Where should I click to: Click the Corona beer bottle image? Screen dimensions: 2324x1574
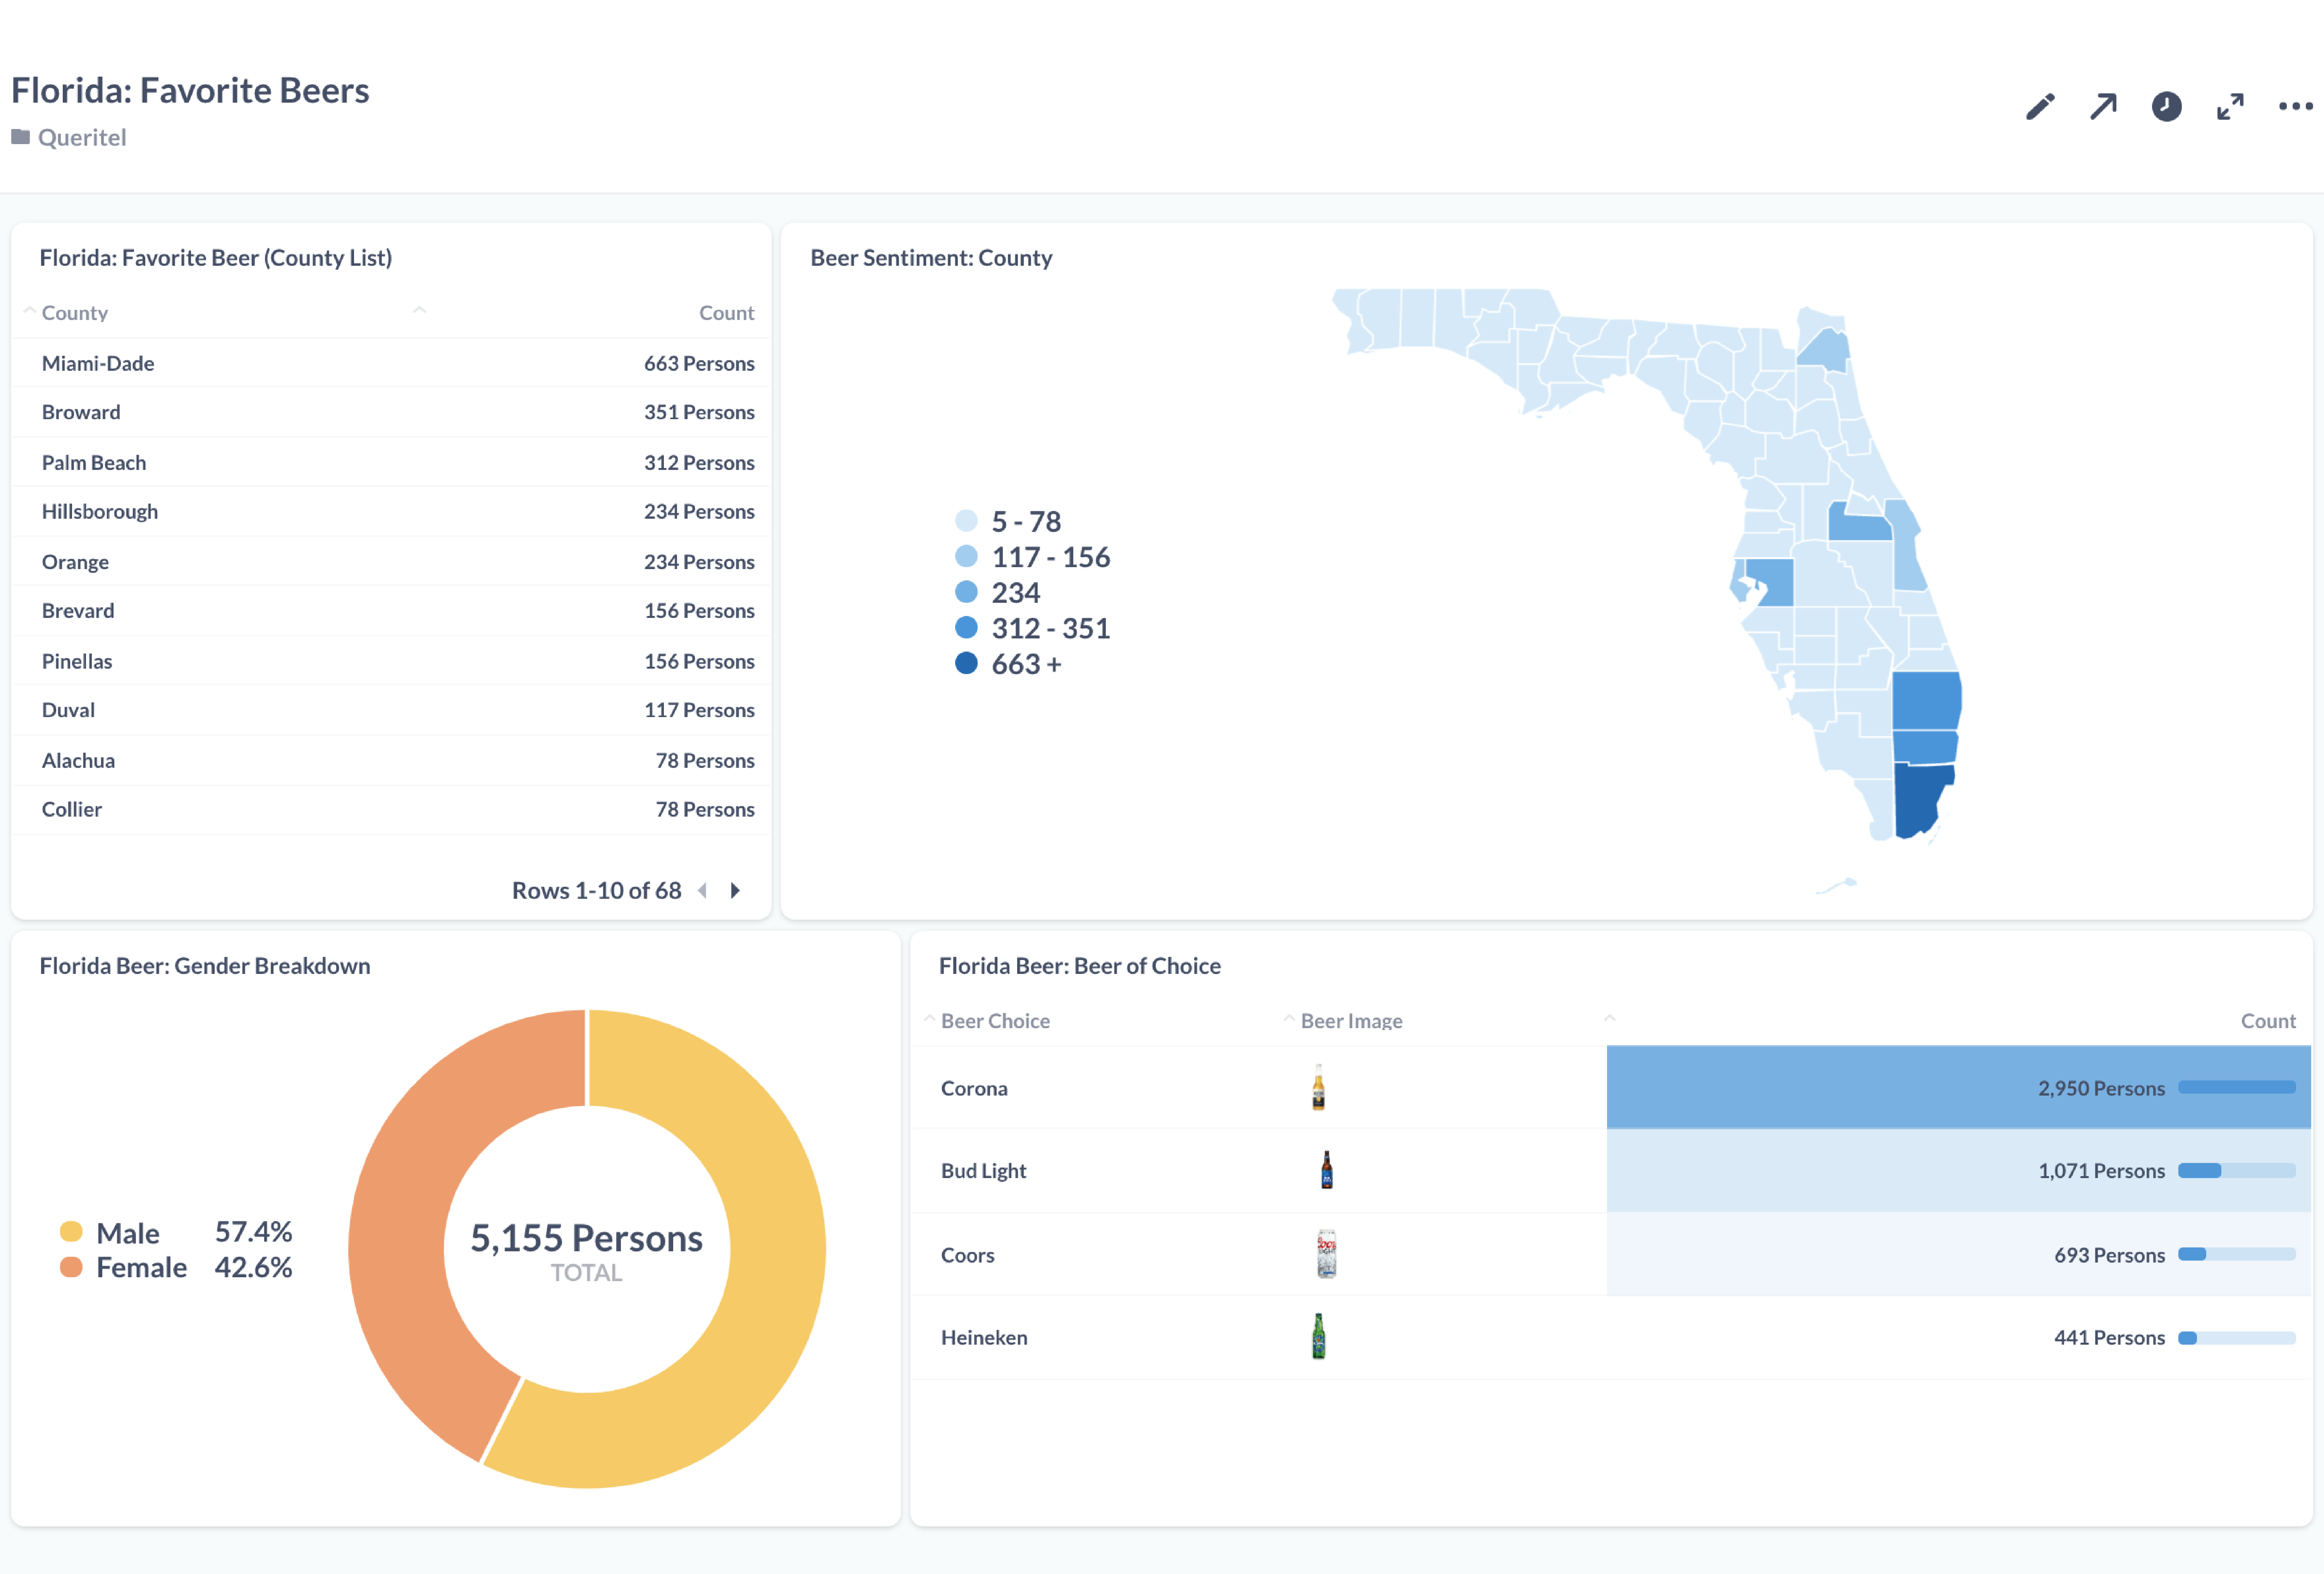pyautogui.click(x=1318, y=1088)
